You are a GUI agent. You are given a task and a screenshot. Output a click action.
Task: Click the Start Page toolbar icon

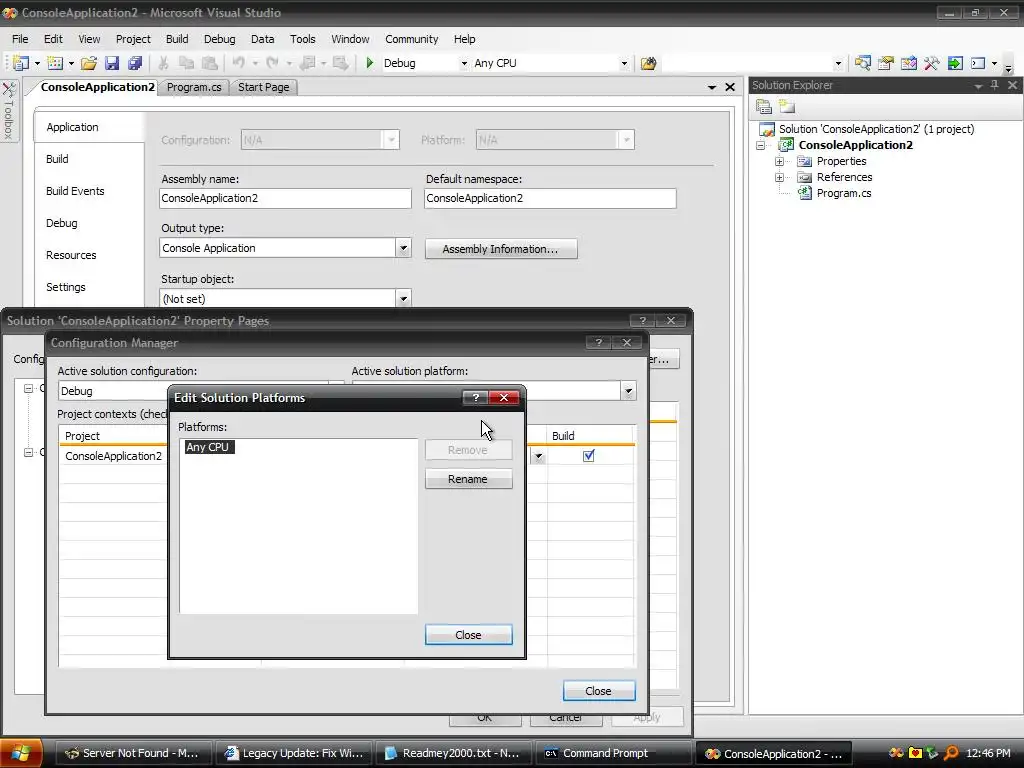click(955, 63)
